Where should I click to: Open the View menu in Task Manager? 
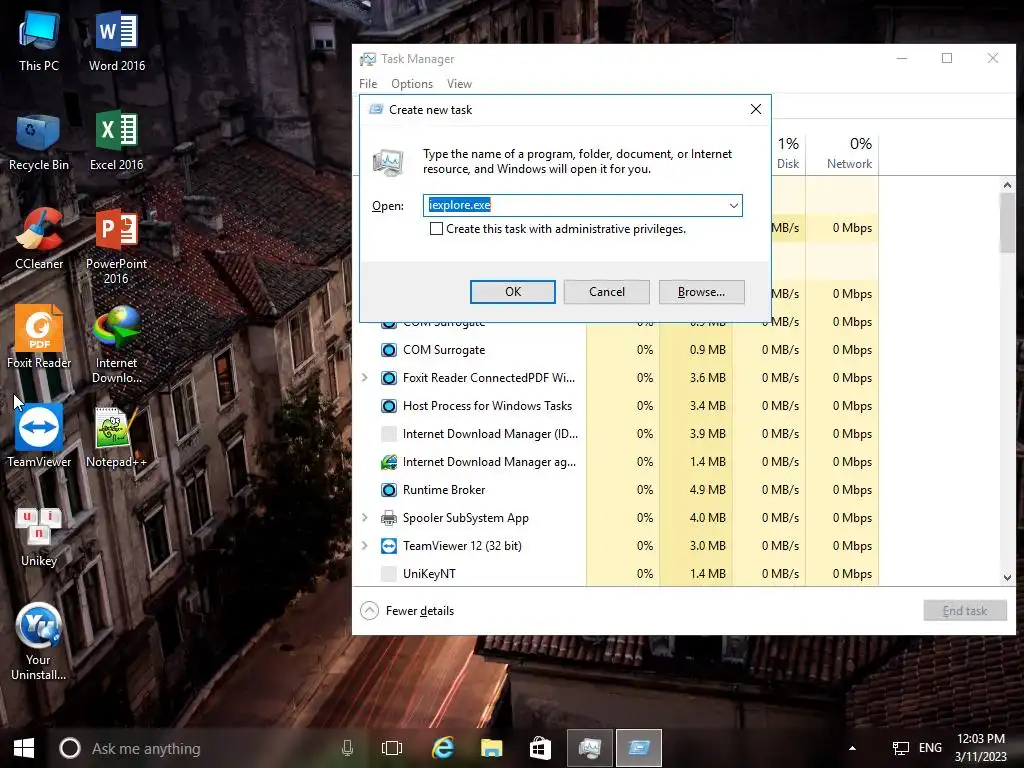pos(459,84)
